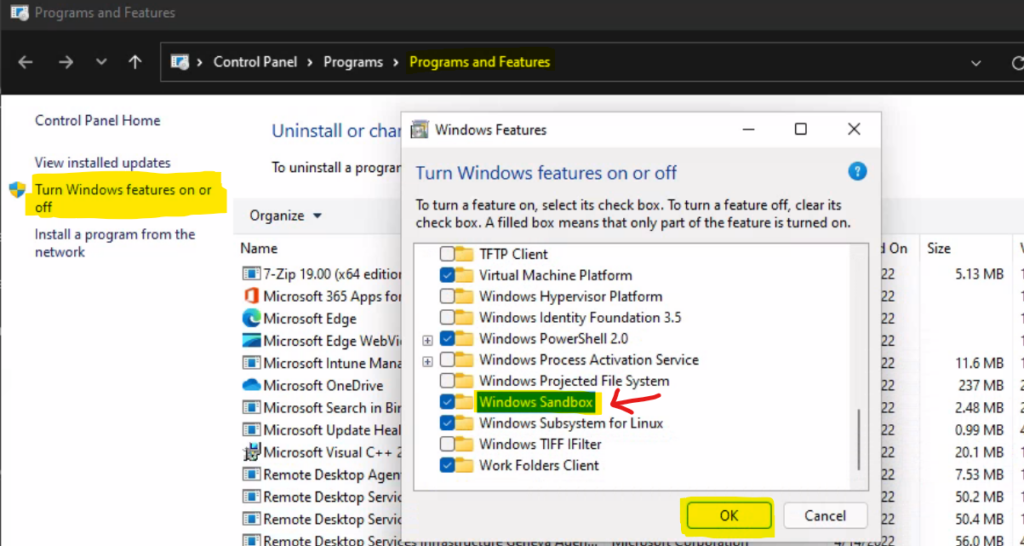Click the Work Folders Client folder icon

(464, 465)
